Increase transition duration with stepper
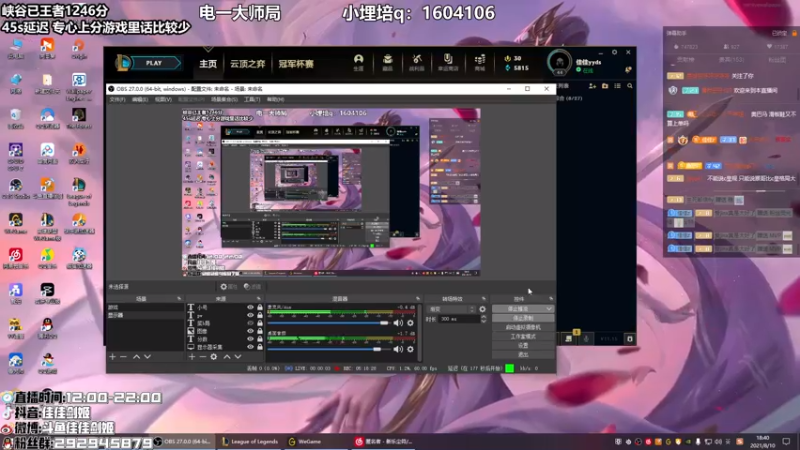Image resolution: width=800 pixels, height=450 pixels. pos(484,317)
